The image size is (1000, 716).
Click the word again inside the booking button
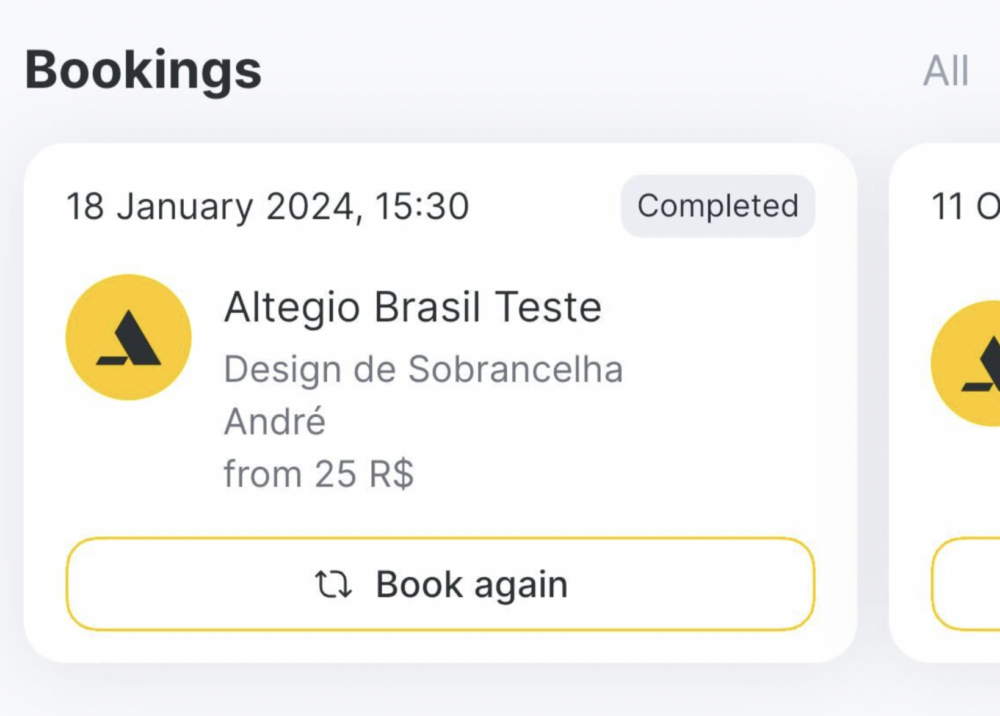tap(520, 585)
